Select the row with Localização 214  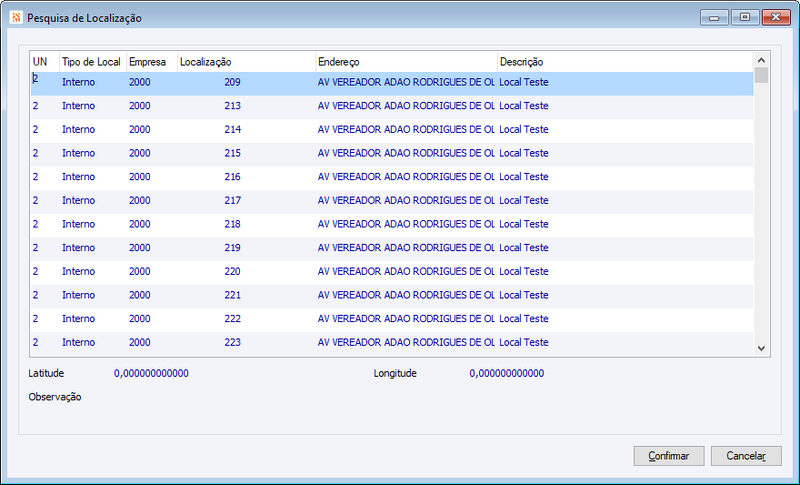click(x=392, y=130)
